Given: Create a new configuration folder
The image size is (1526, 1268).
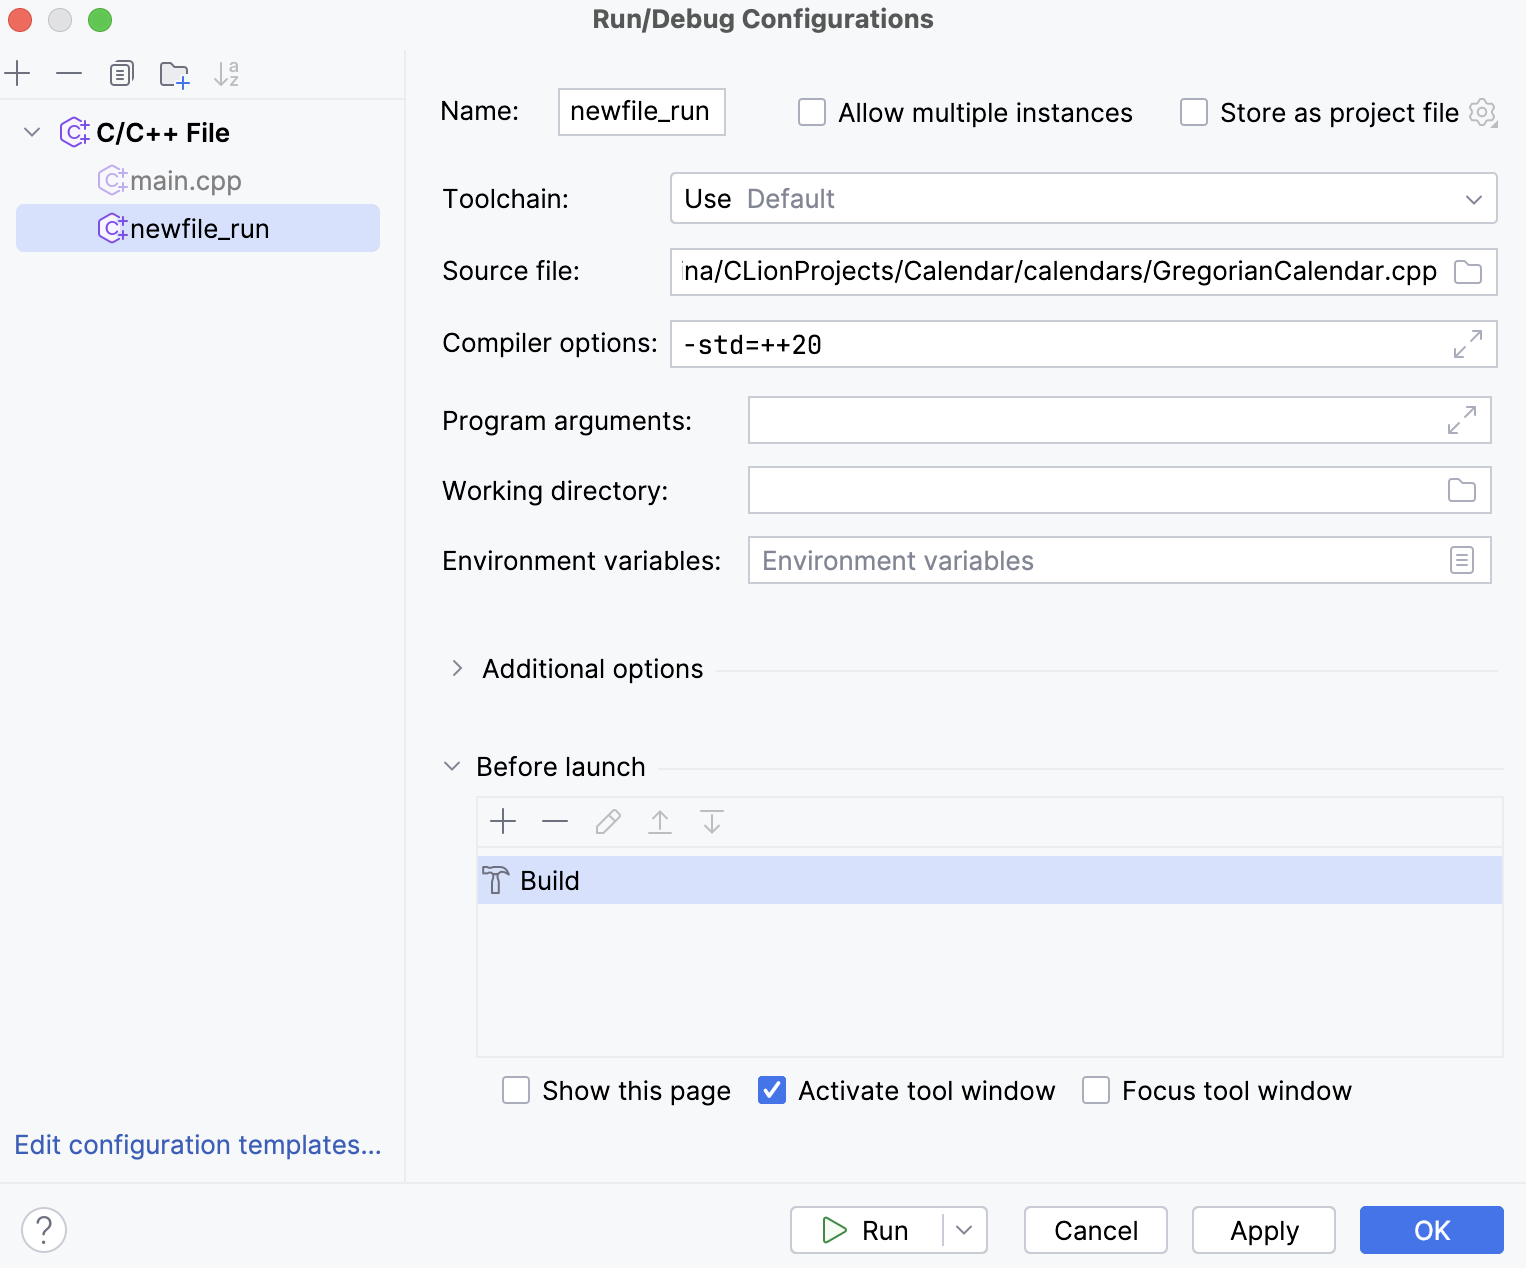Looking at the screenshot, I should (175, 73).
